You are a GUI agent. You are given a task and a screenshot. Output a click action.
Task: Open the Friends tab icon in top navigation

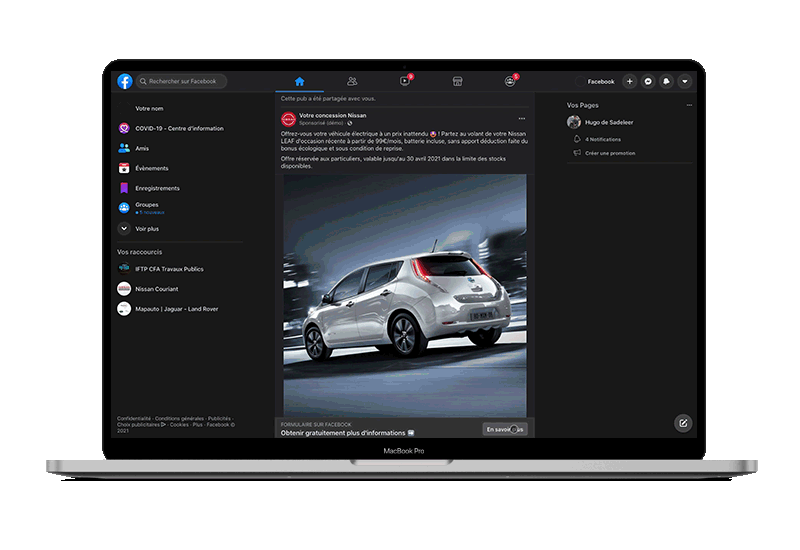[352, 81]
